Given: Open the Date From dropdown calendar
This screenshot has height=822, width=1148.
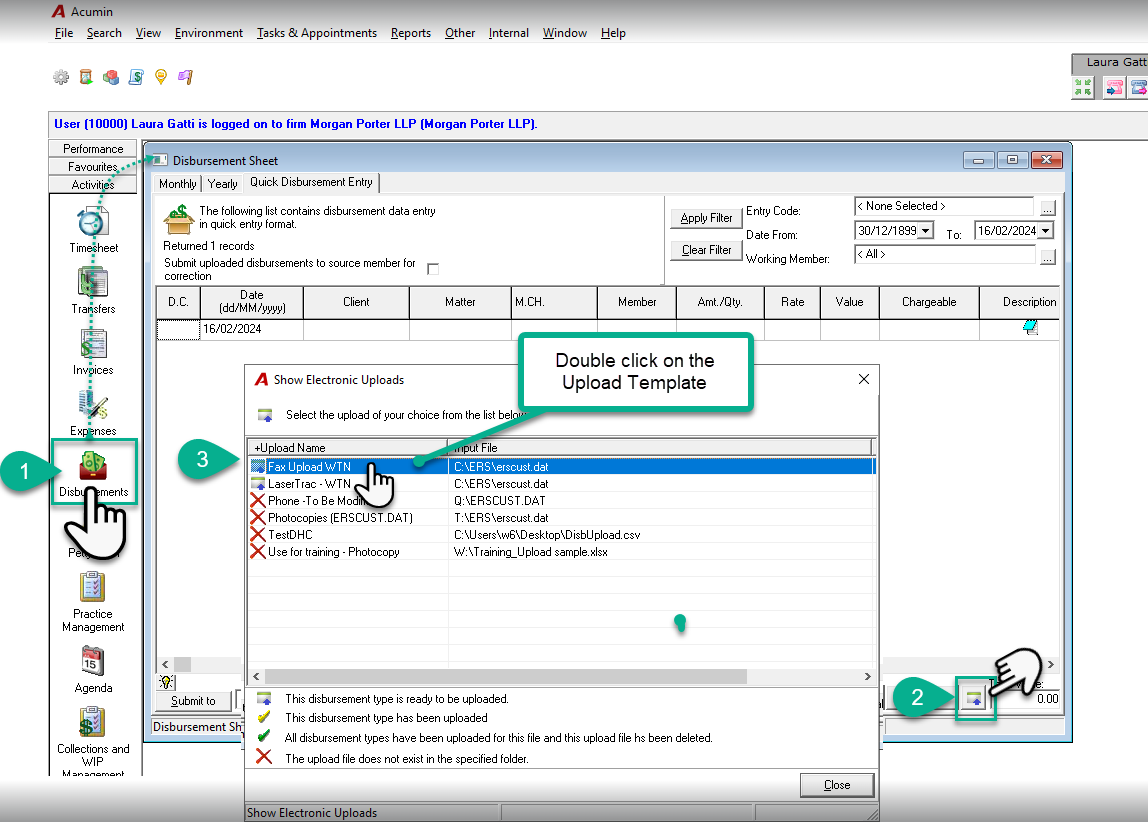Looking at the screenshot, I should [x=926, y=231].
